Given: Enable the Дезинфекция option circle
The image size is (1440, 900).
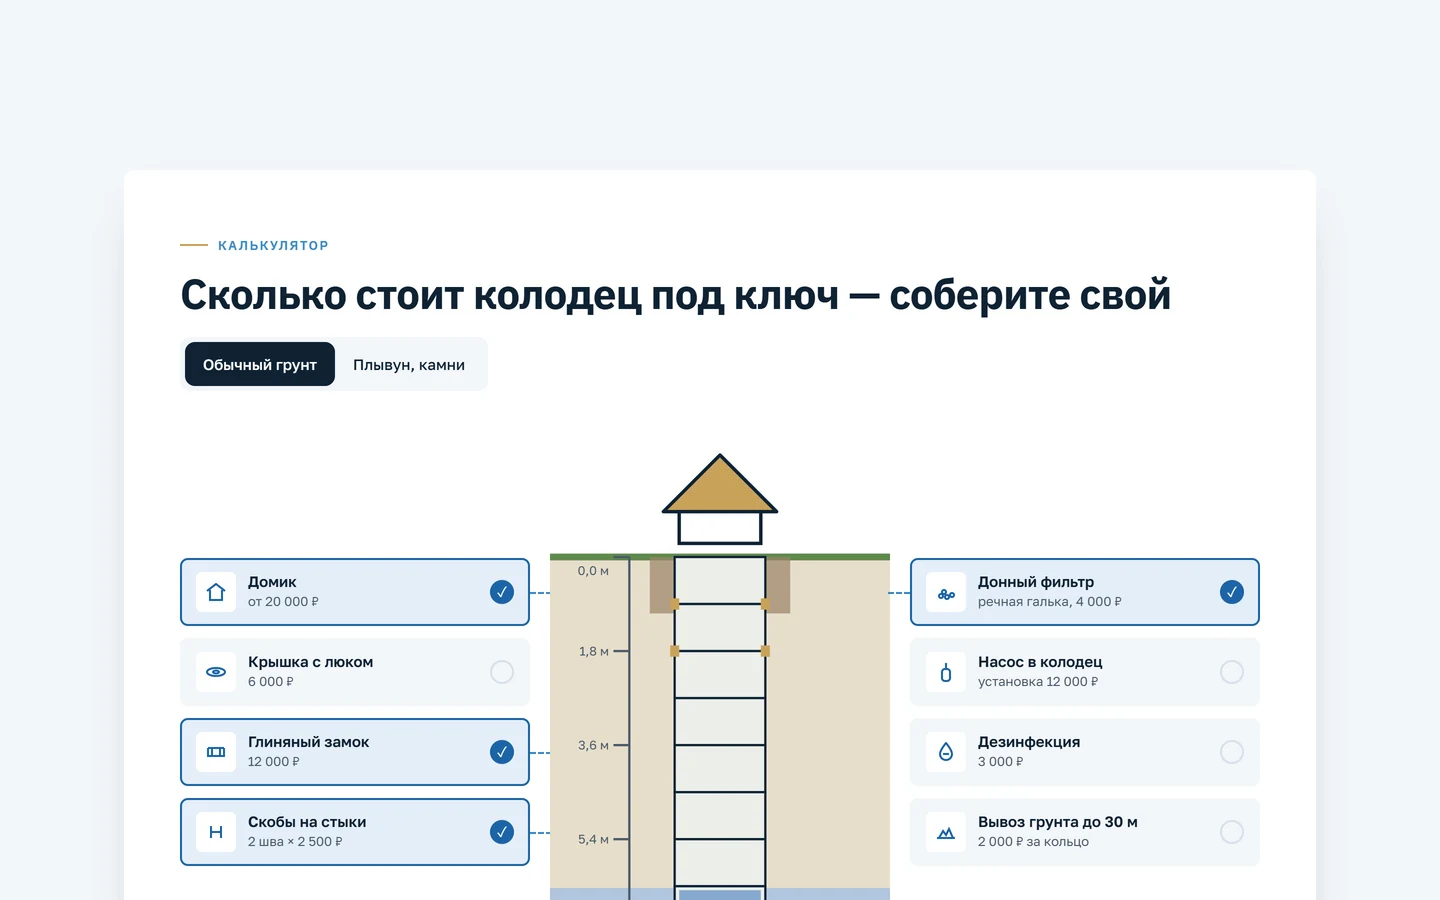Looking at the screenshot, I should (1232, 752).
